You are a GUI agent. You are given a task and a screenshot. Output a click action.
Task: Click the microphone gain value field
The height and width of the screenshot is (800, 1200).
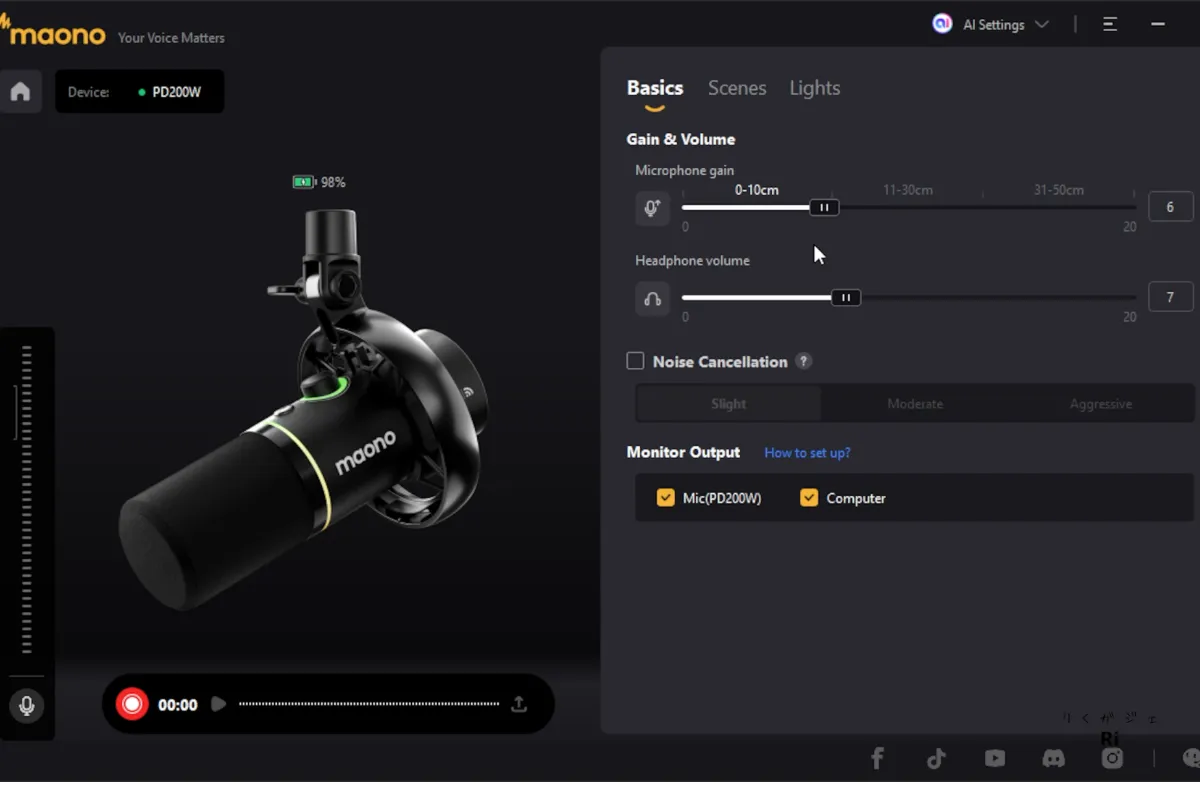[x=1171, y=207]
